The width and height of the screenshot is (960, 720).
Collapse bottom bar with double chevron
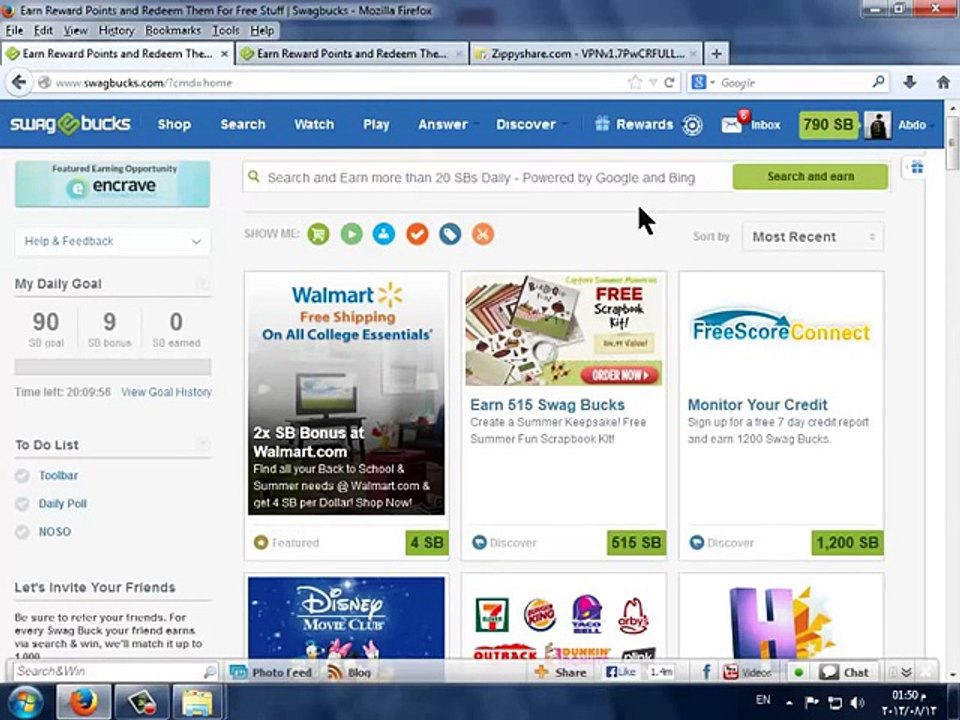(x=907, y=672)
